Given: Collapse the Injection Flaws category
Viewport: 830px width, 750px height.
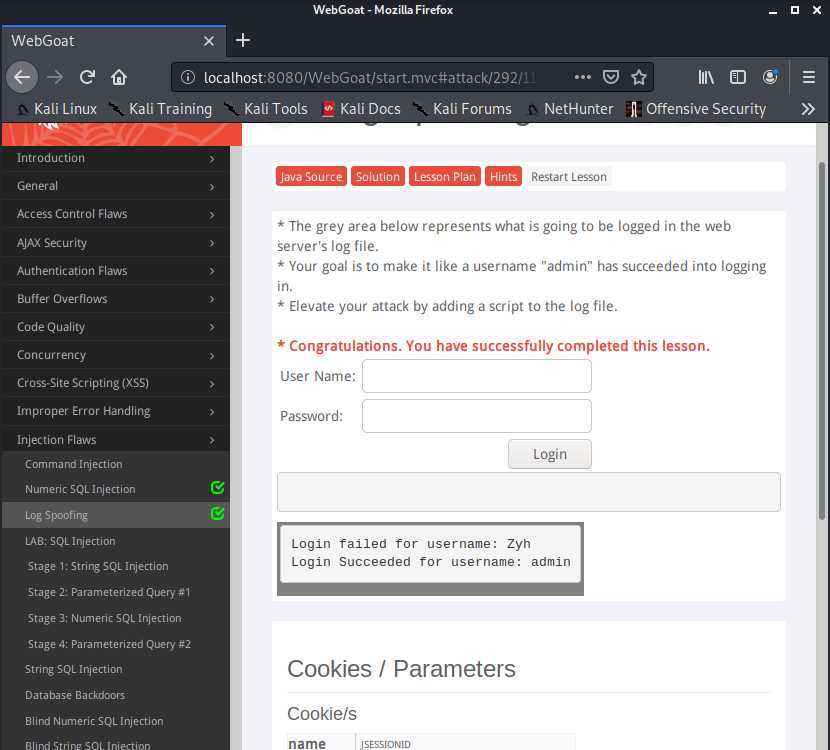Looking at the screenshot, I should click(115, 440).
